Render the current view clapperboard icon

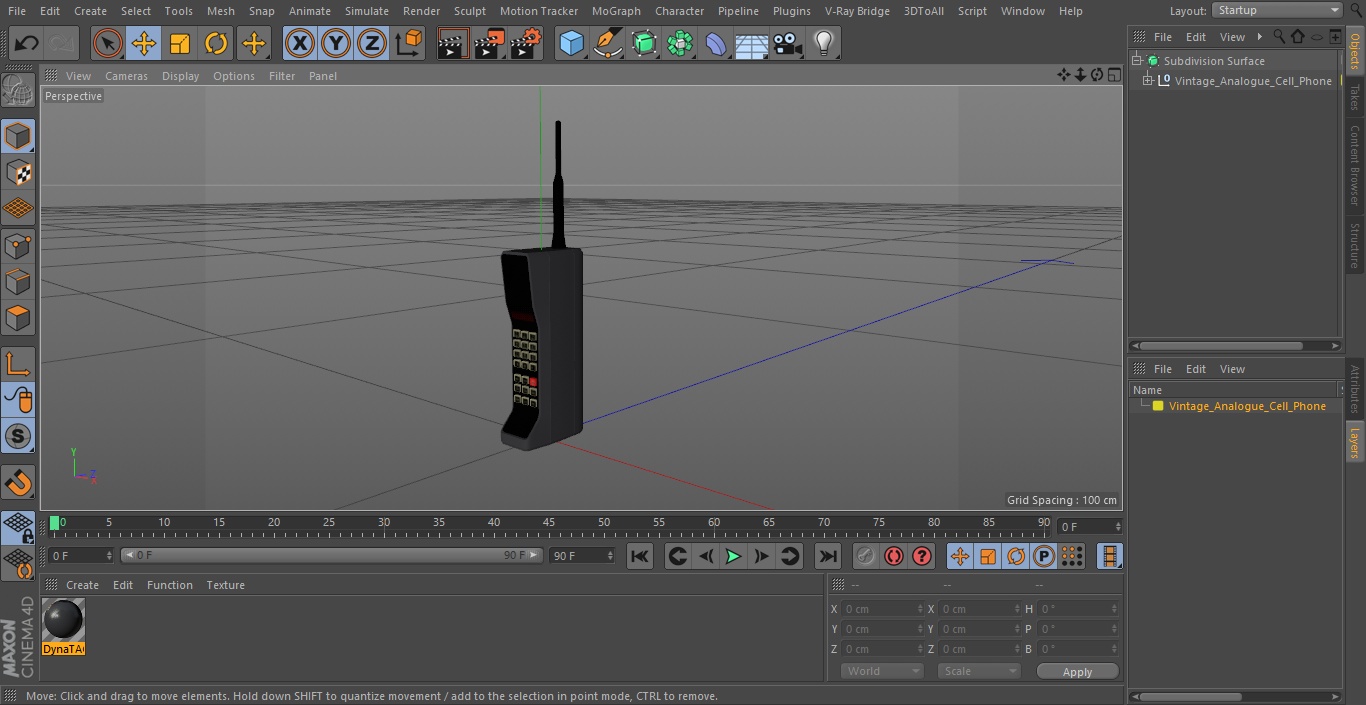[453, 43]
